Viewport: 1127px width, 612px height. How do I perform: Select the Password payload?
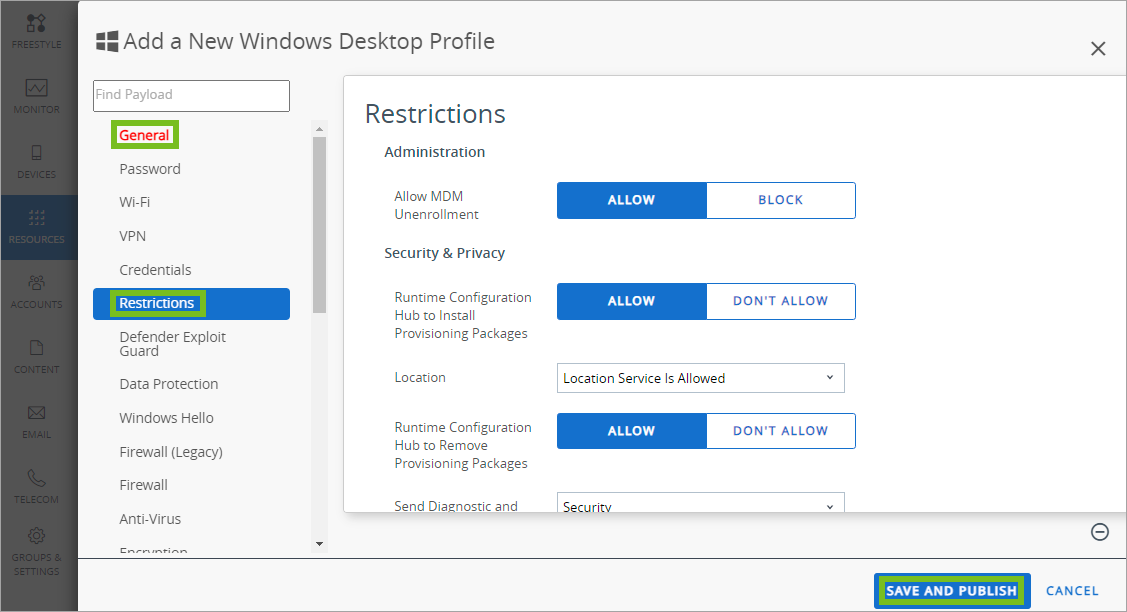click(x=150, y=169)
